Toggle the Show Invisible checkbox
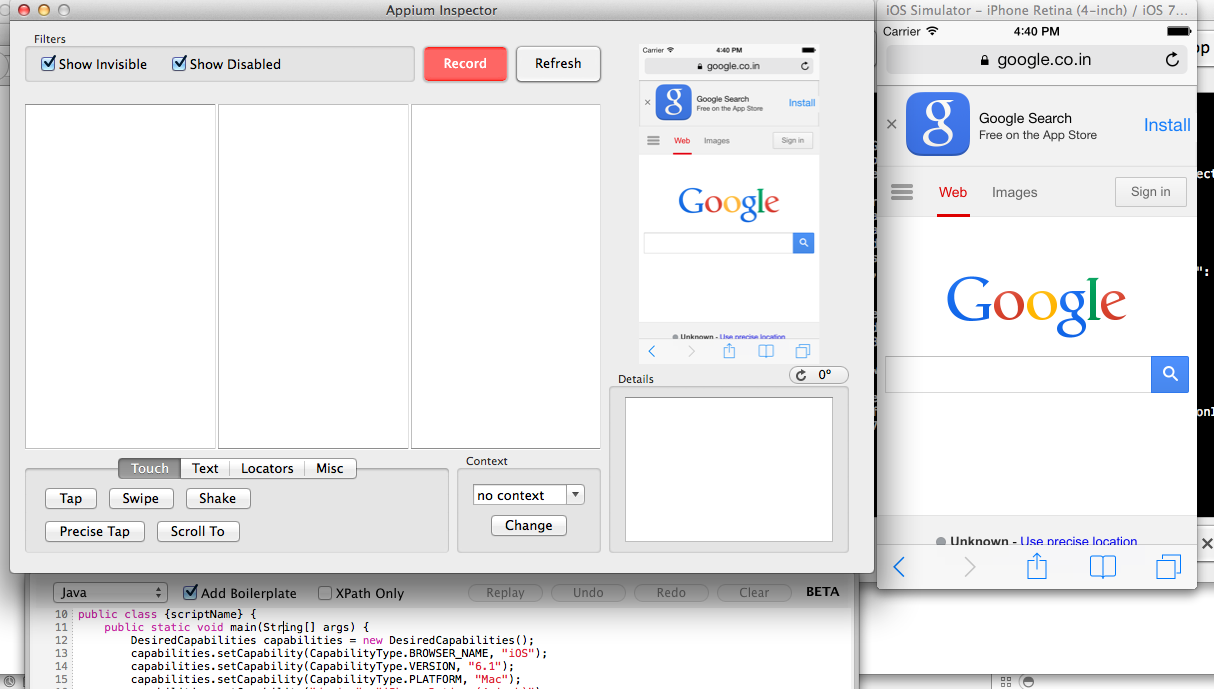Viewport: 1214px width, 689px height. 49,64
